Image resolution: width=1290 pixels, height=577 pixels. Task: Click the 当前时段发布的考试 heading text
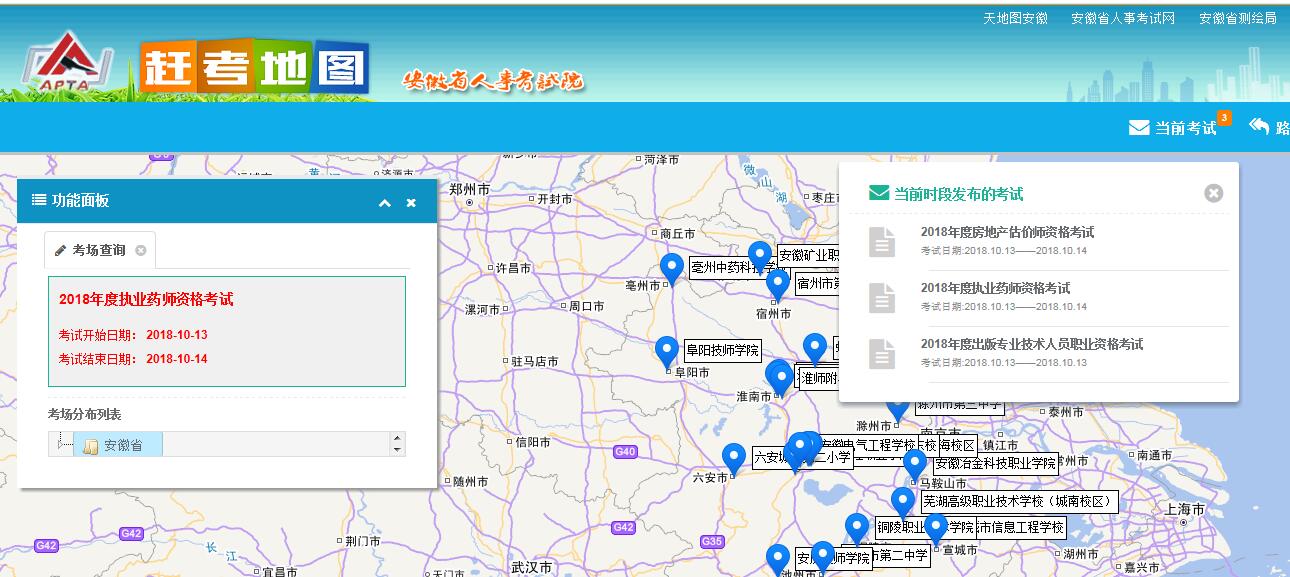point(958,194)
